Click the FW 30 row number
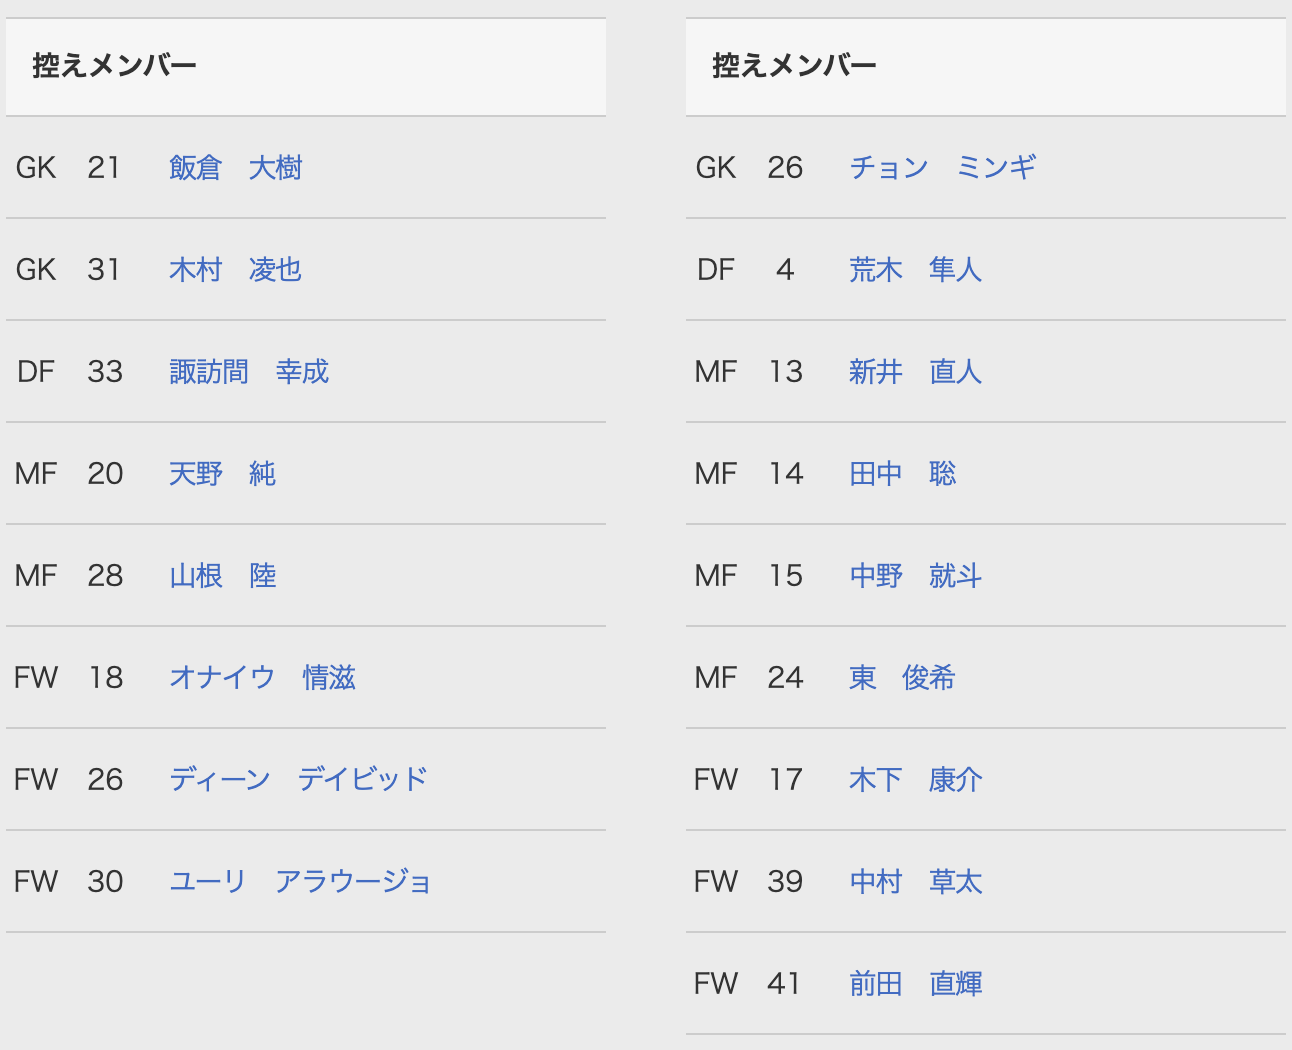 pyautogui.click(x=105, y=881)
